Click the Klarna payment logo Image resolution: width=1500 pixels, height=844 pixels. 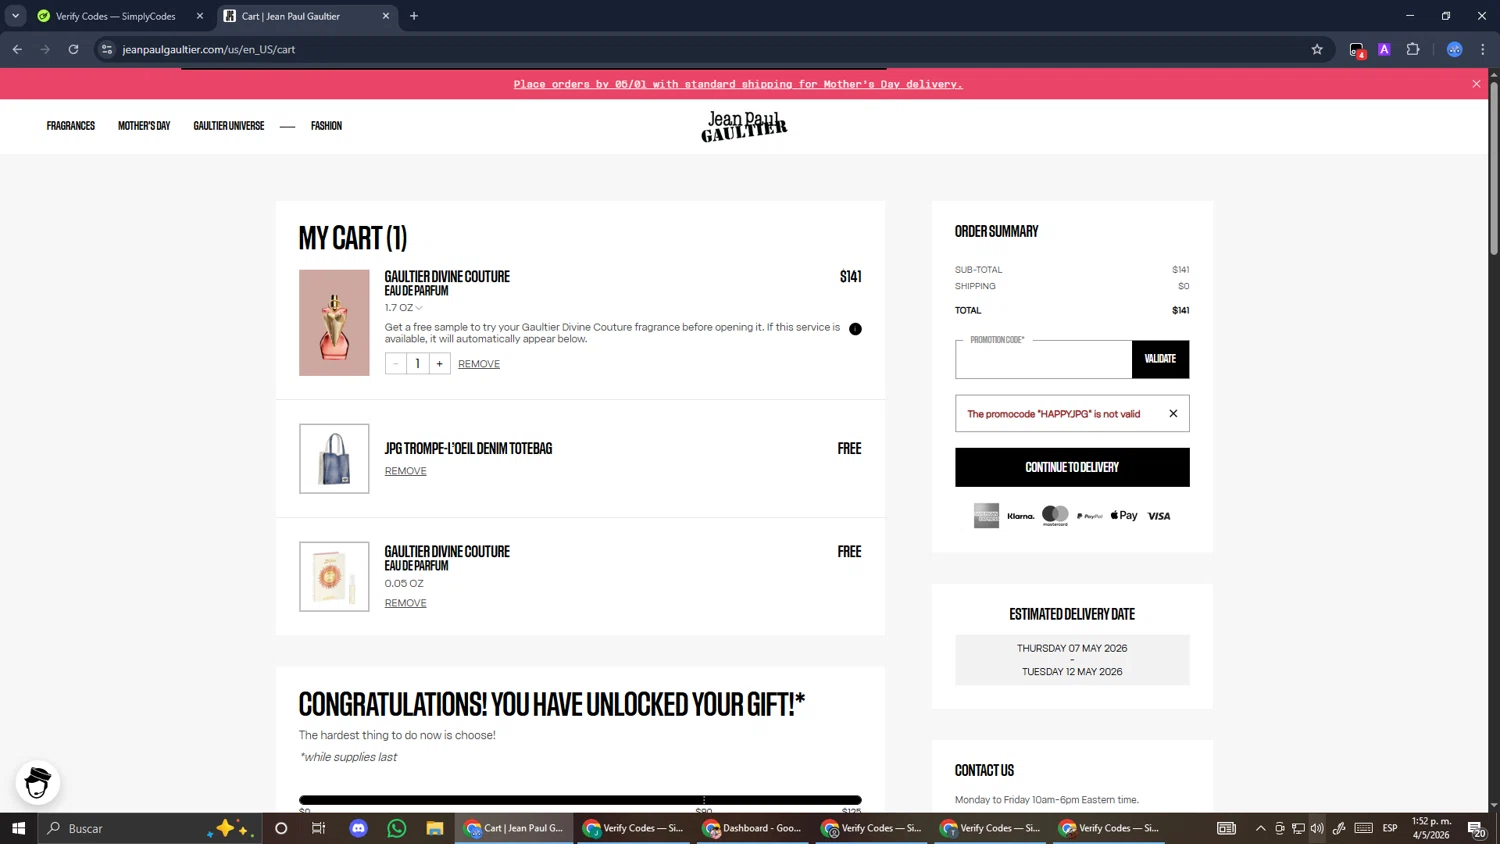1021,516
